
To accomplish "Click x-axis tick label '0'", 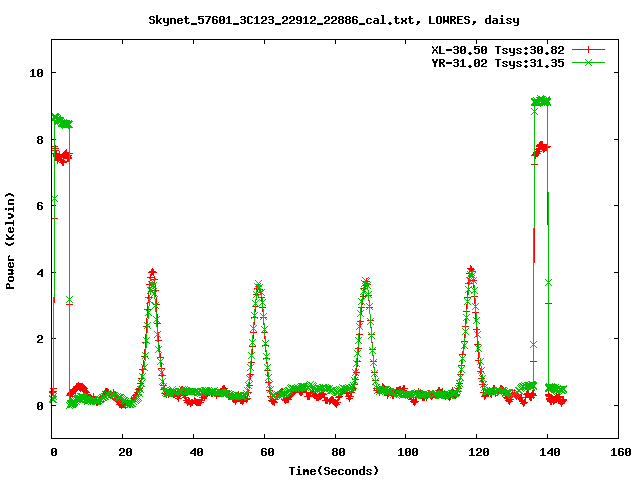I will coord(54,452).
